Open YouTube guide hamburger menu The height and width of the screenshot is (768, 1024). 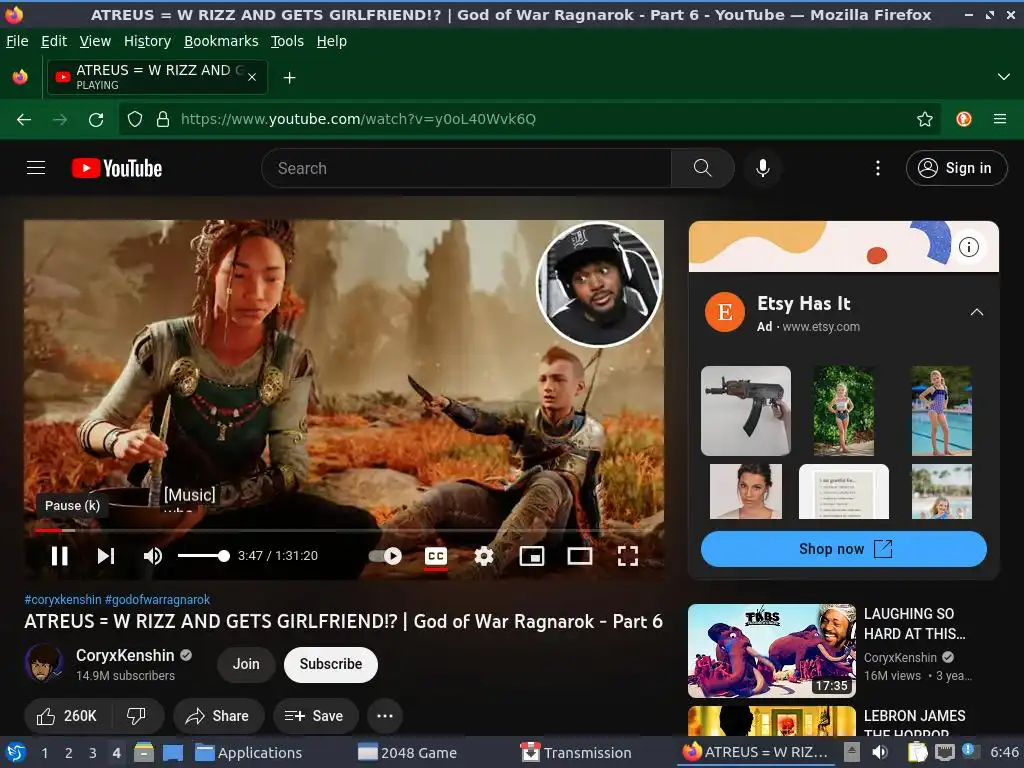point(36,168)
